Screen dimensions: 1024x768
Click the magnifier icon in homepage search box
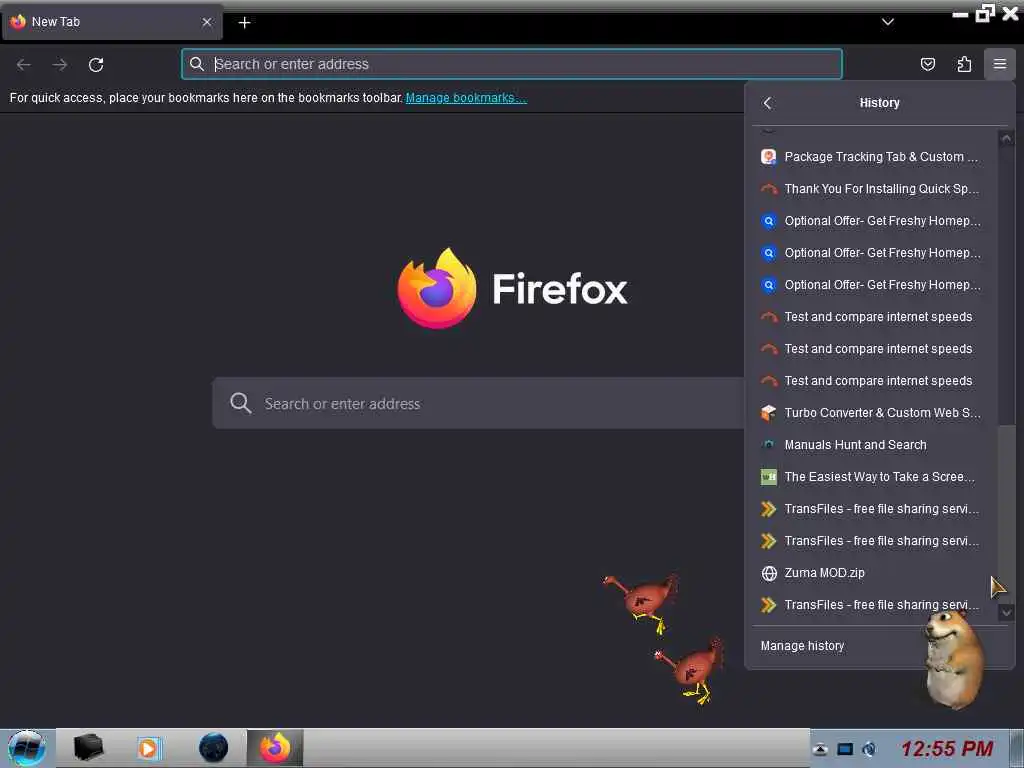(x=240, y=403)
